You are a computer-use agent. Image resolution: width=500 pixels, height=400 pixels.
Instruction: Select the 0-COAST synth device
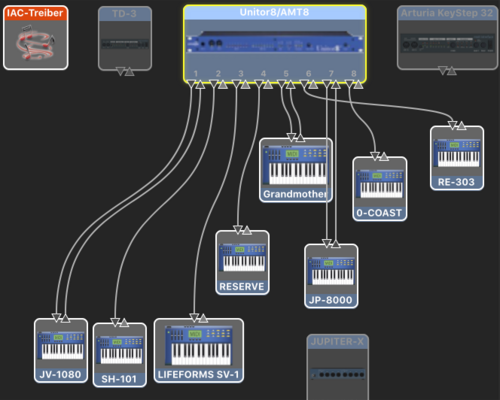[x=380, y=189]
